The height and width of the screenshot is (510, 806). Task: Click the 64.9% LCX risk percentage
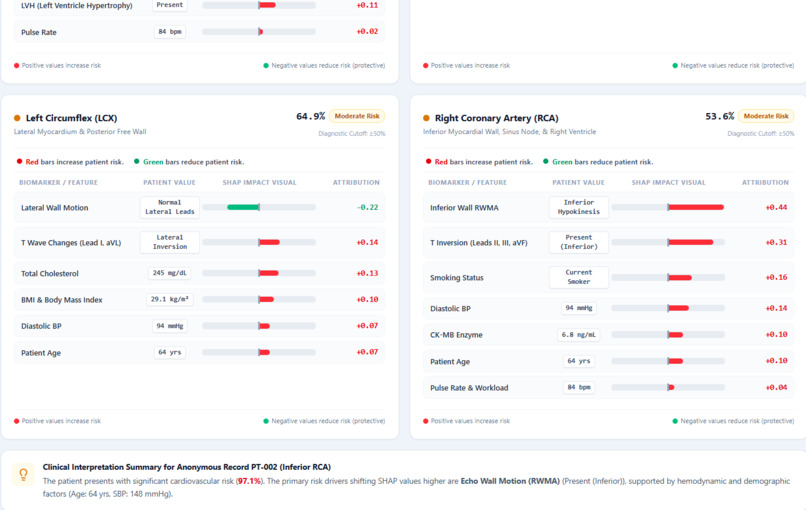(310, 116)
